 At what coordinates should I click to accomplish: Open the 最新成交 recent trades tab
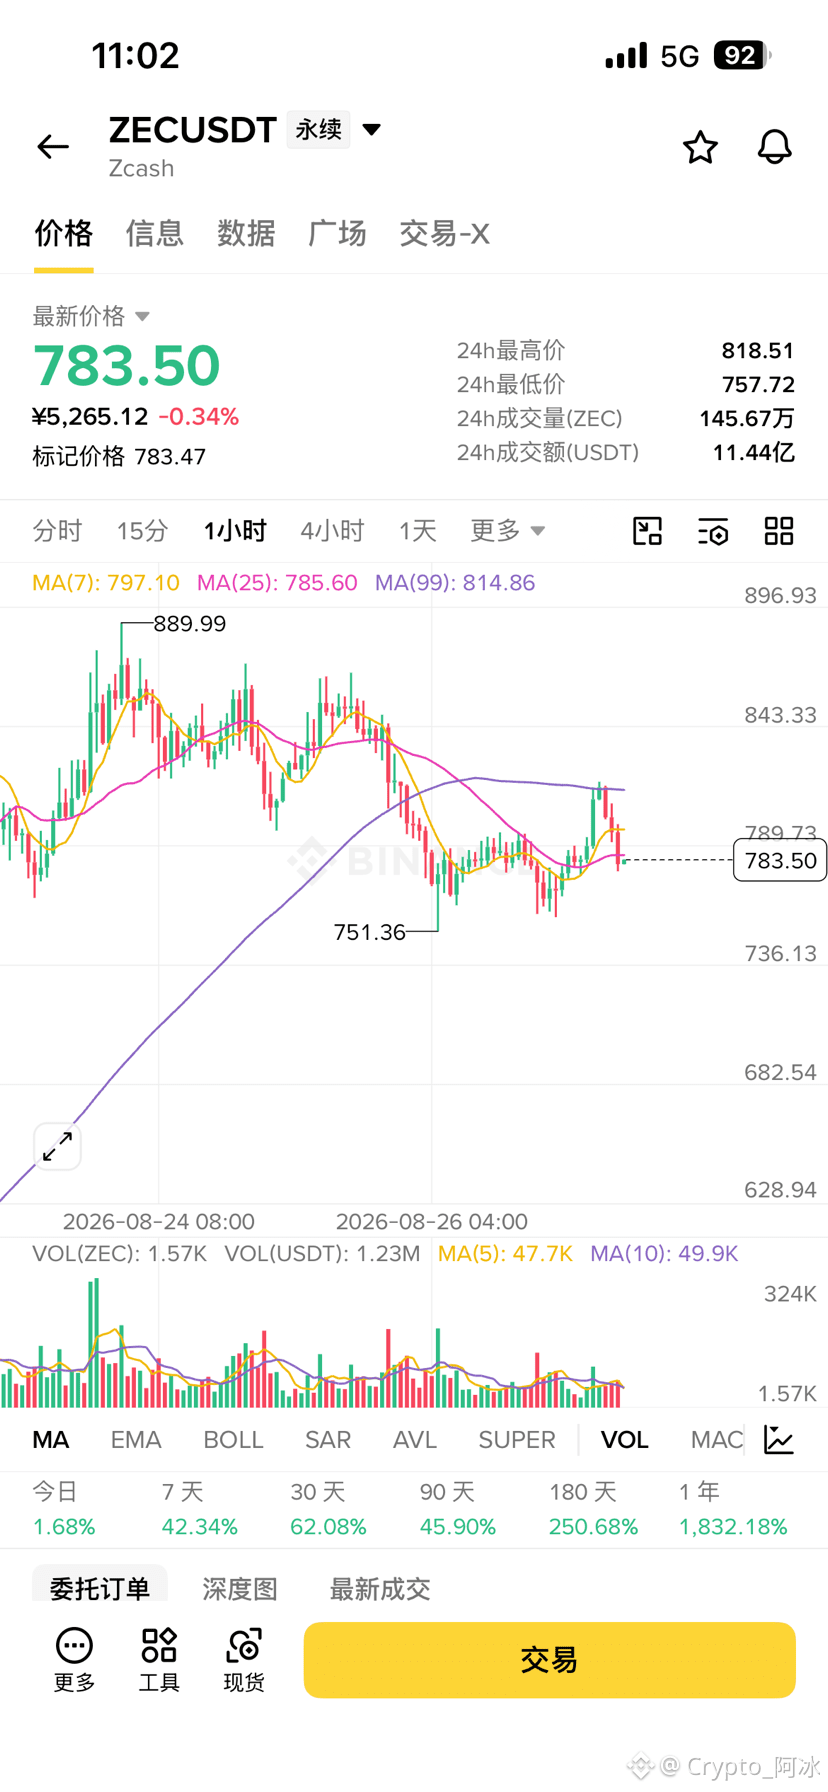point(380,1588)
